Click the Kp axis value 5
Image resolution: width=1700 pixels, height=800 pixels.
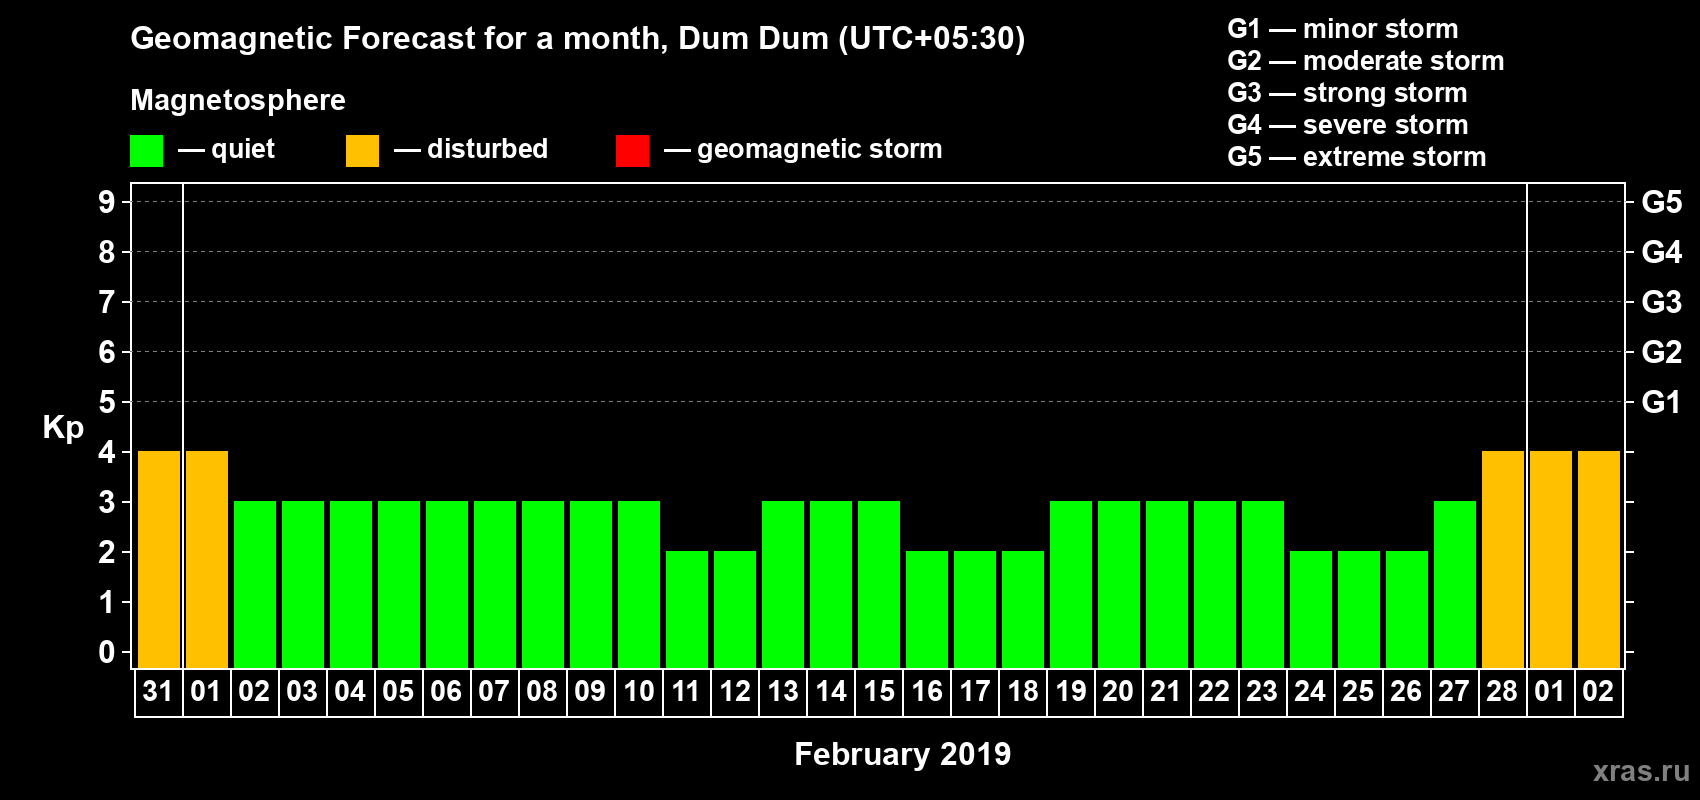click(107, 402)
